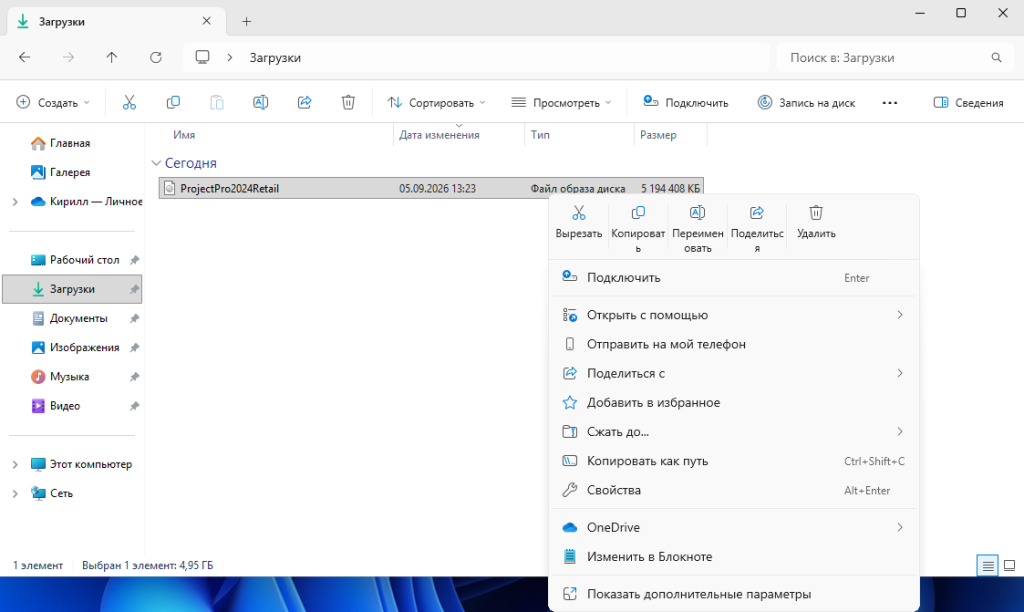The width and height of the screenshot is (1024, 612).
Task: Open the Поделиться с submenu
Action: pyautogui.click(x=734, y=374)
